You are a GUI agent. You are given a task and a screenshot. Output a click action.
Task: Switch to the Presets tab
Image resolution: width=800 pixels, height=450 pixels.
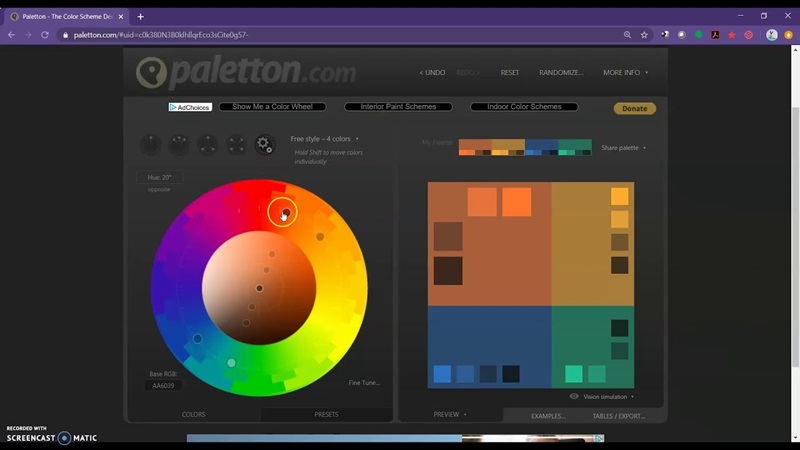point(326,414)
